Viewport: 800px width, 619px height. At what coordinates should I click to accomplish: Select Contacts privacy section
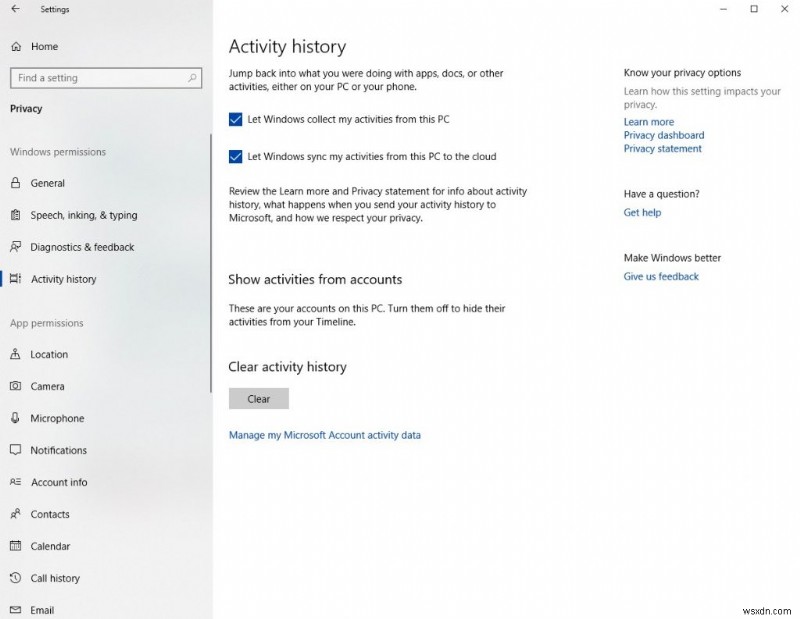(x=49, y=514)
